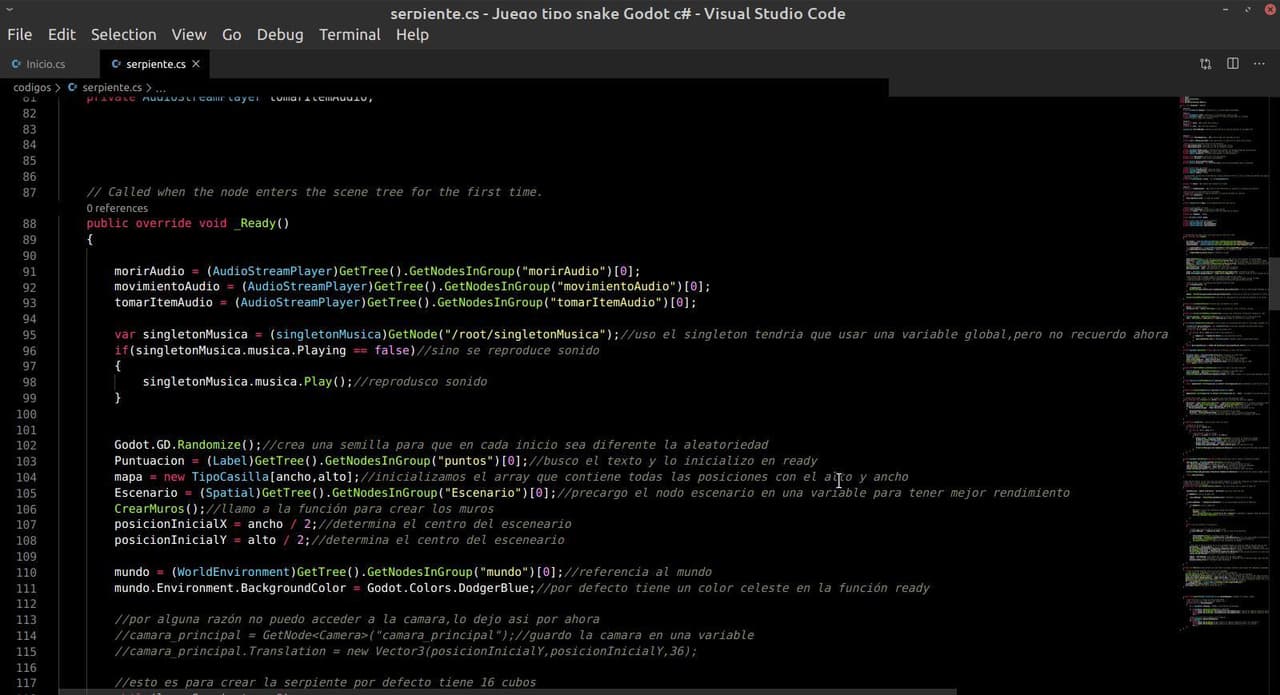Image resolution: width=1280 pixels, height=695 pixels.
Task: Open changes compare icon in editor toolbar
Action: pyautogui.click(x=1206, y=64)
